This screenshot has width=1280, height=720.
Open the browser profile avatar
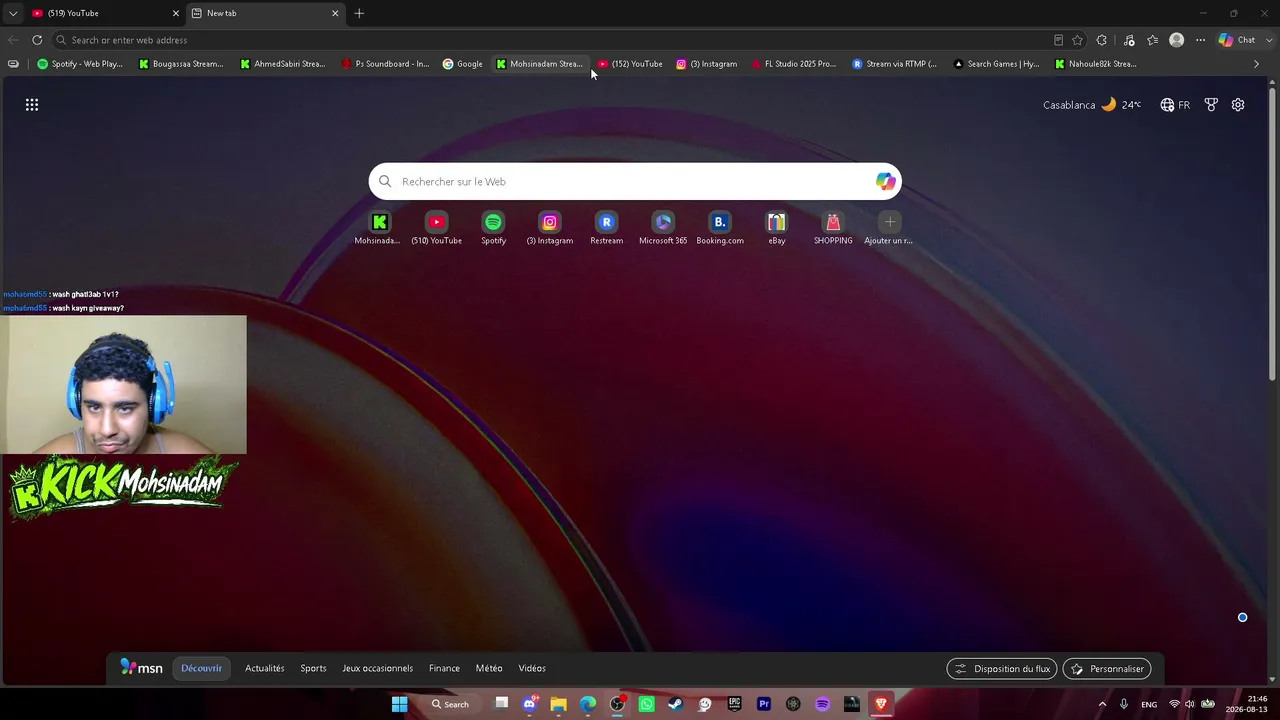pos(1177,40)
